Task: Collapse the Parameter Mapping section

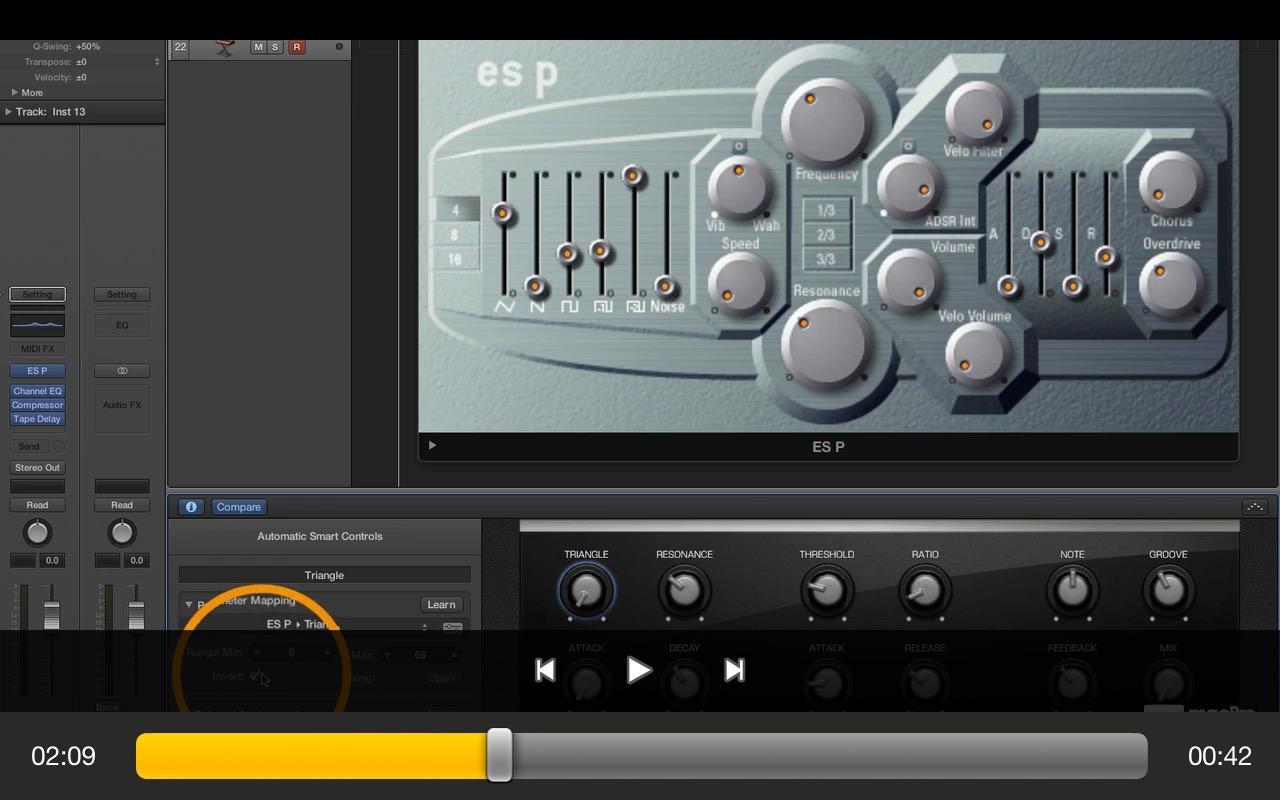Action: coord(188,604)
